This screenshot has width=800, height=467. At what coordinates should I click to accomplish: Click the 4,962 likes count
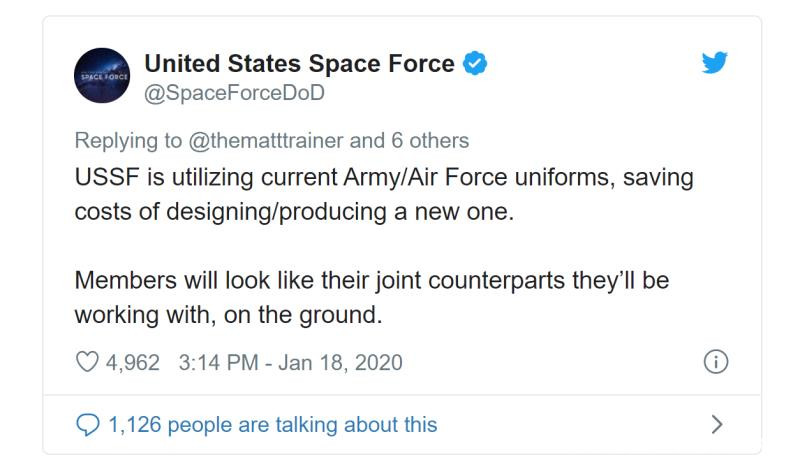click(x=133, y=362)
